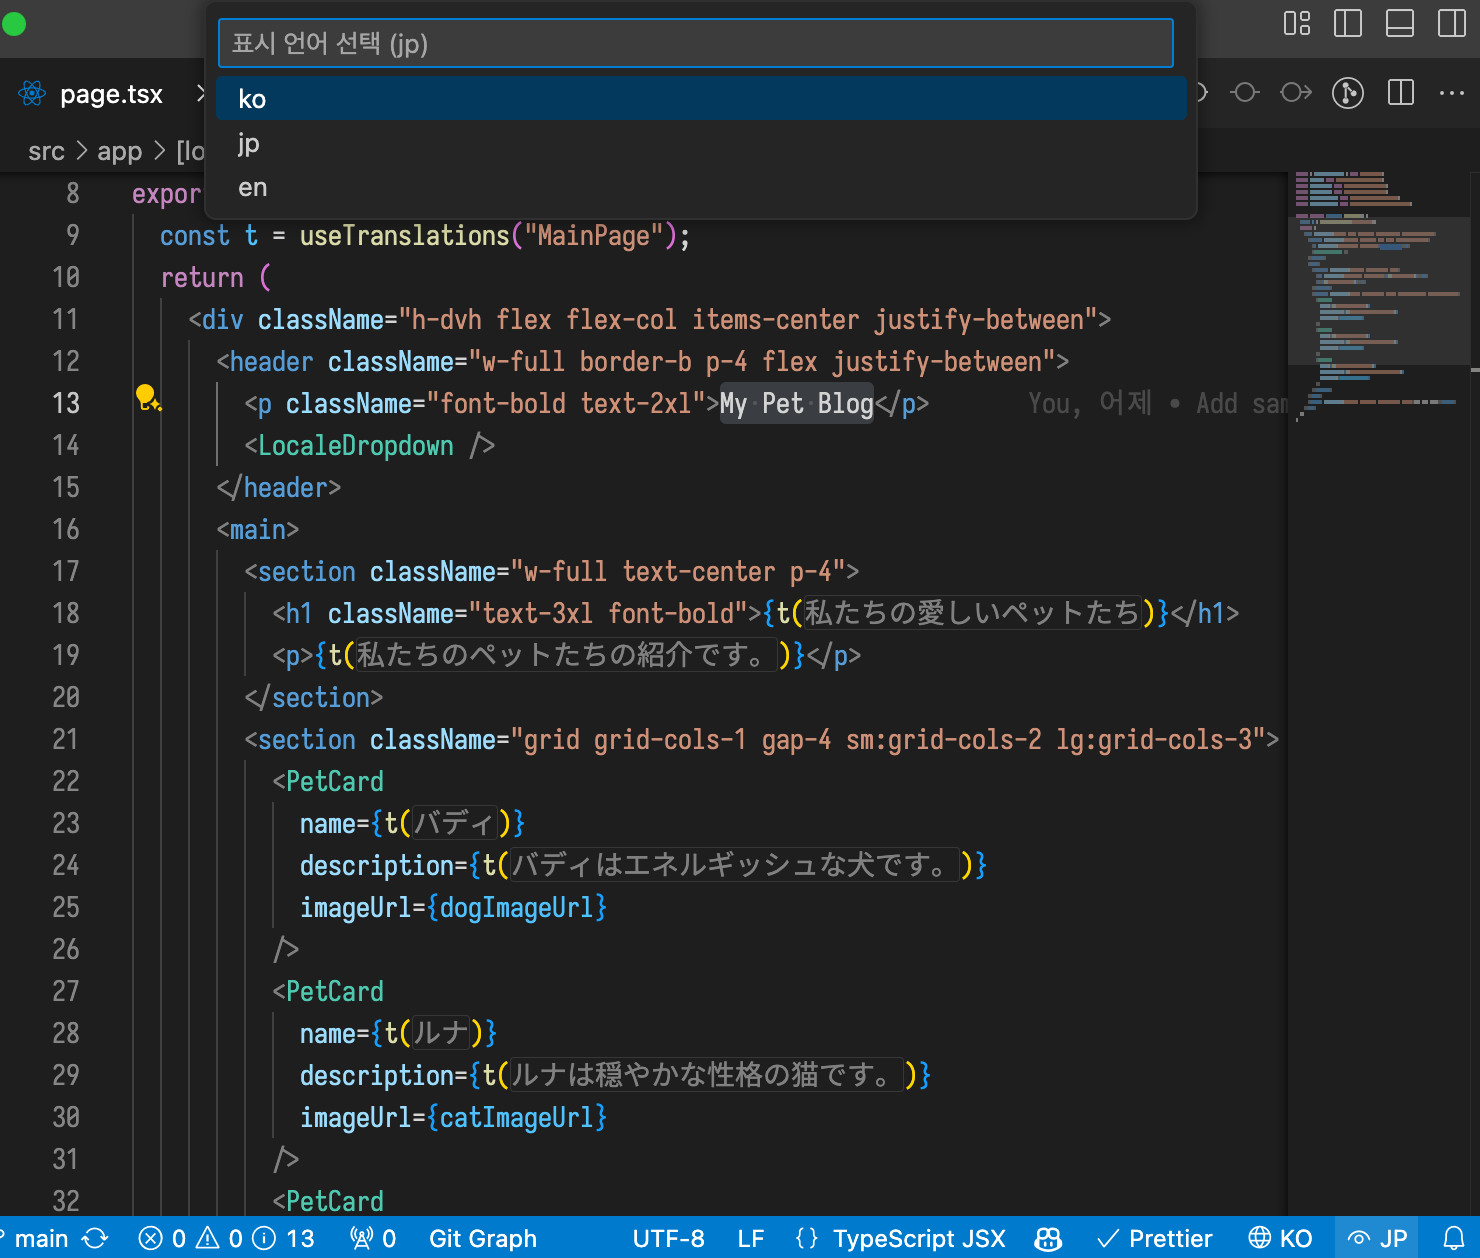Click the app breadcrumb segment
Image resolution: width=1480 pixels, height=1258 pixels.
119,151
